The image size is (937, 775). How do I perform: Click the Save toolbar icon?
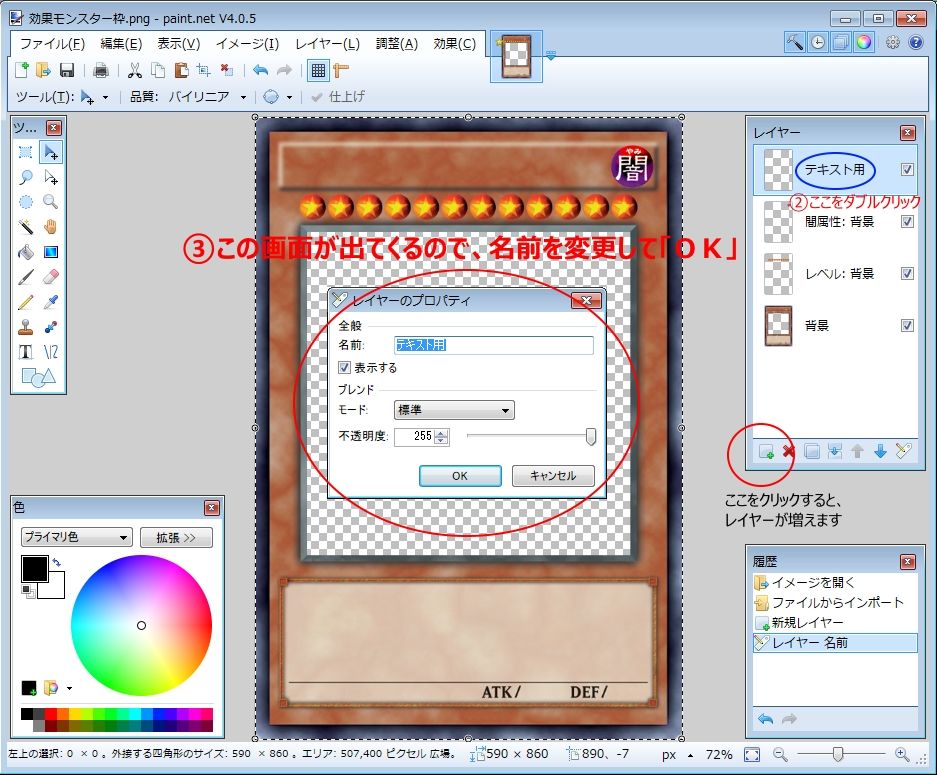pyautogui.click(x=67, y=71)
